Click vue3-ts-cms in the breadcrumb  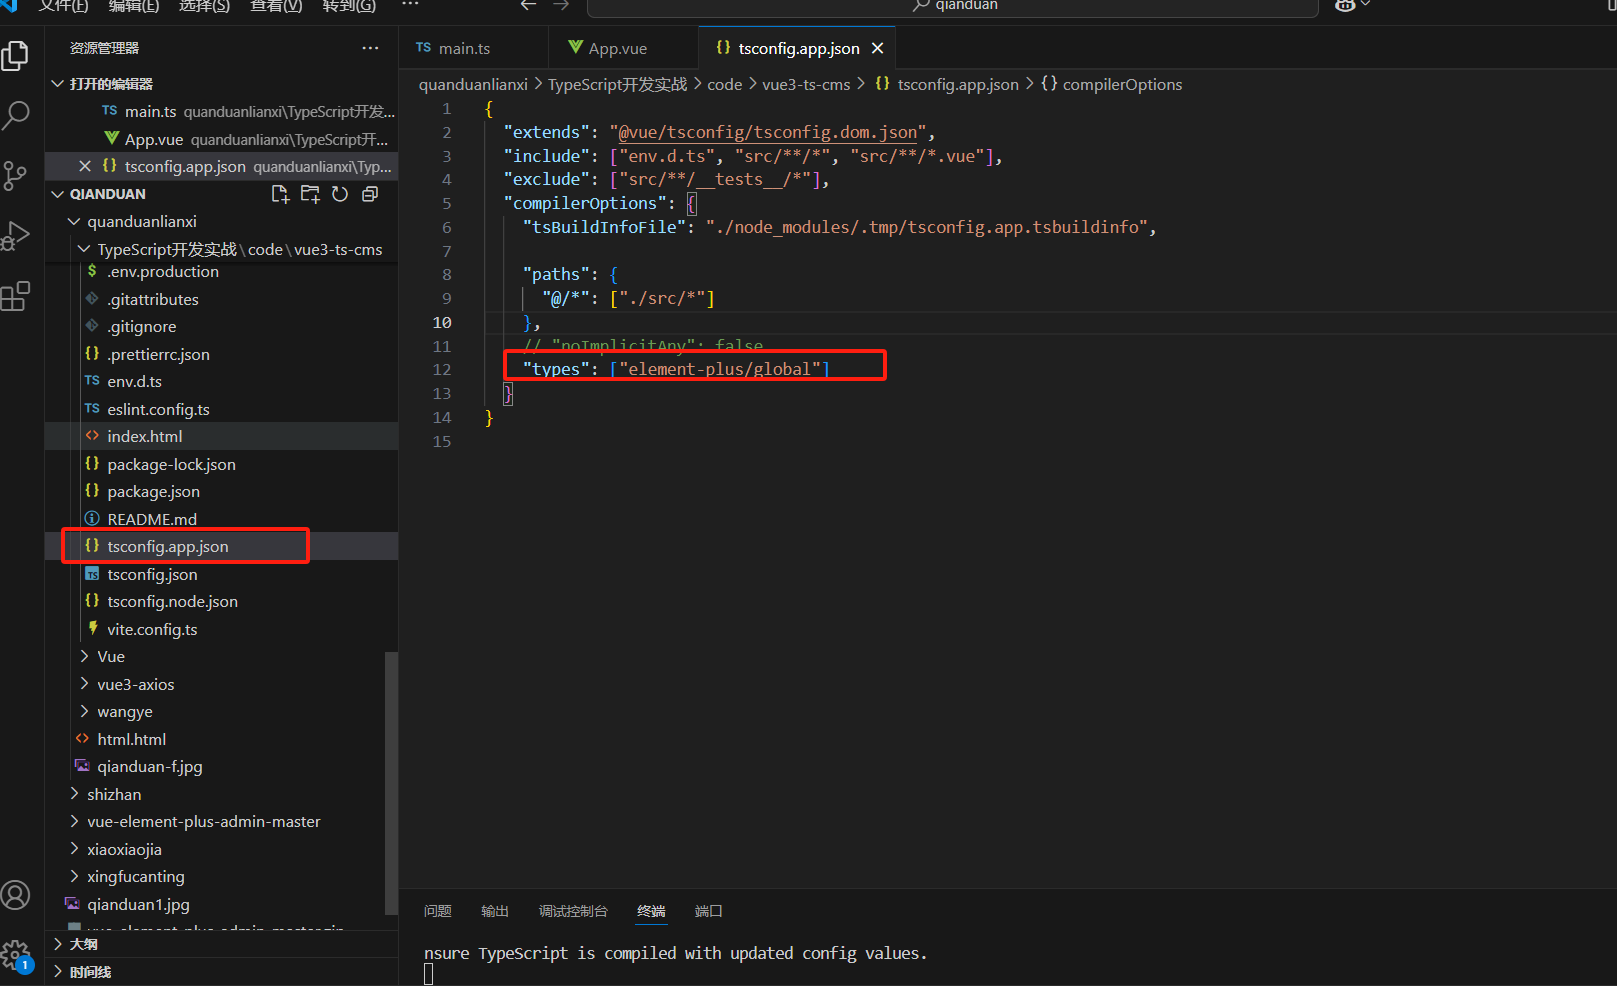pos(806,84)
